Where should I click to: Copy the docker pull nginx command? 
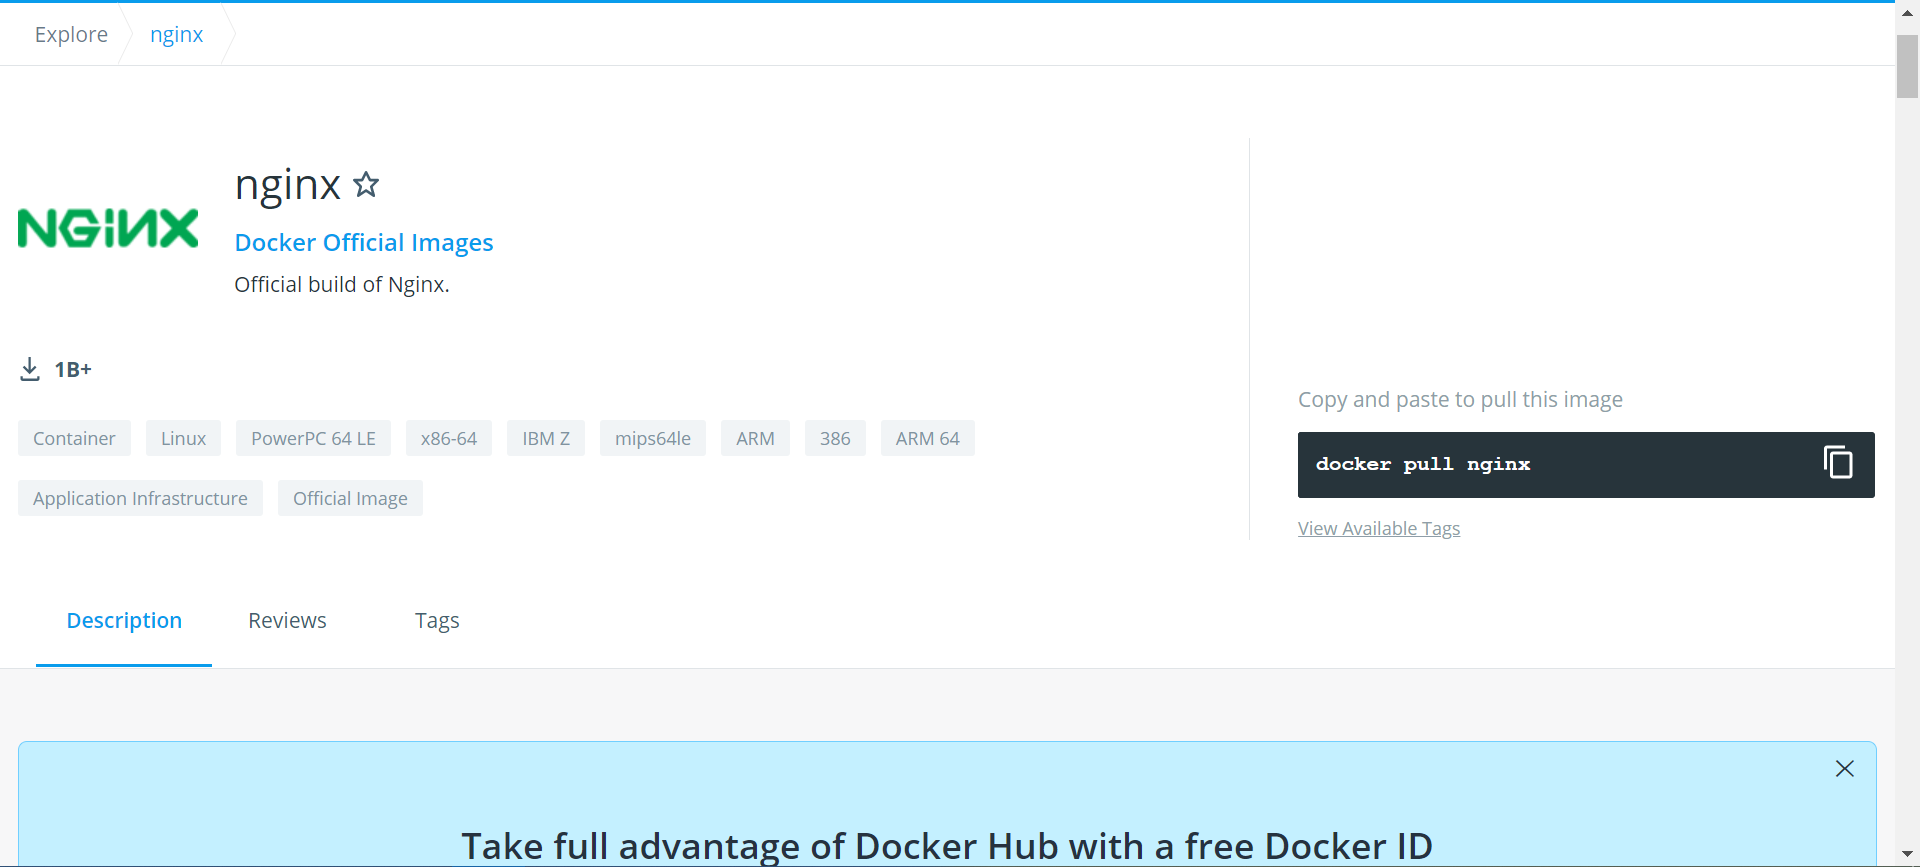click(1838, 463)
